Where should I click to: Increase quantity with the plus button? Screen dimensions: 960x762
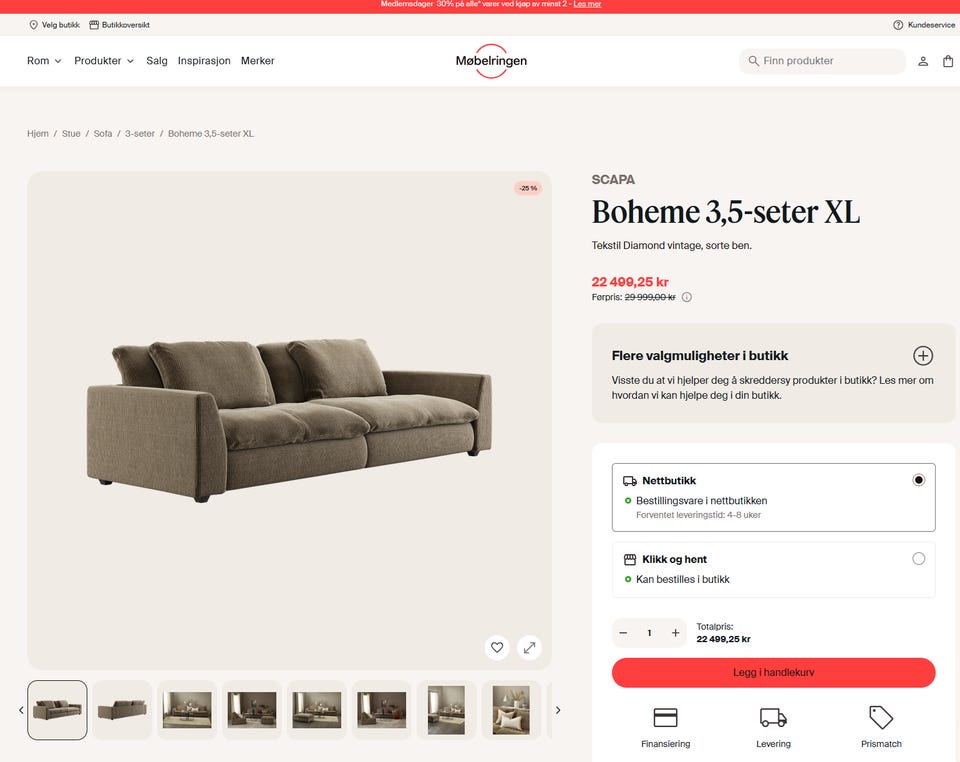(x=675, y=633)
